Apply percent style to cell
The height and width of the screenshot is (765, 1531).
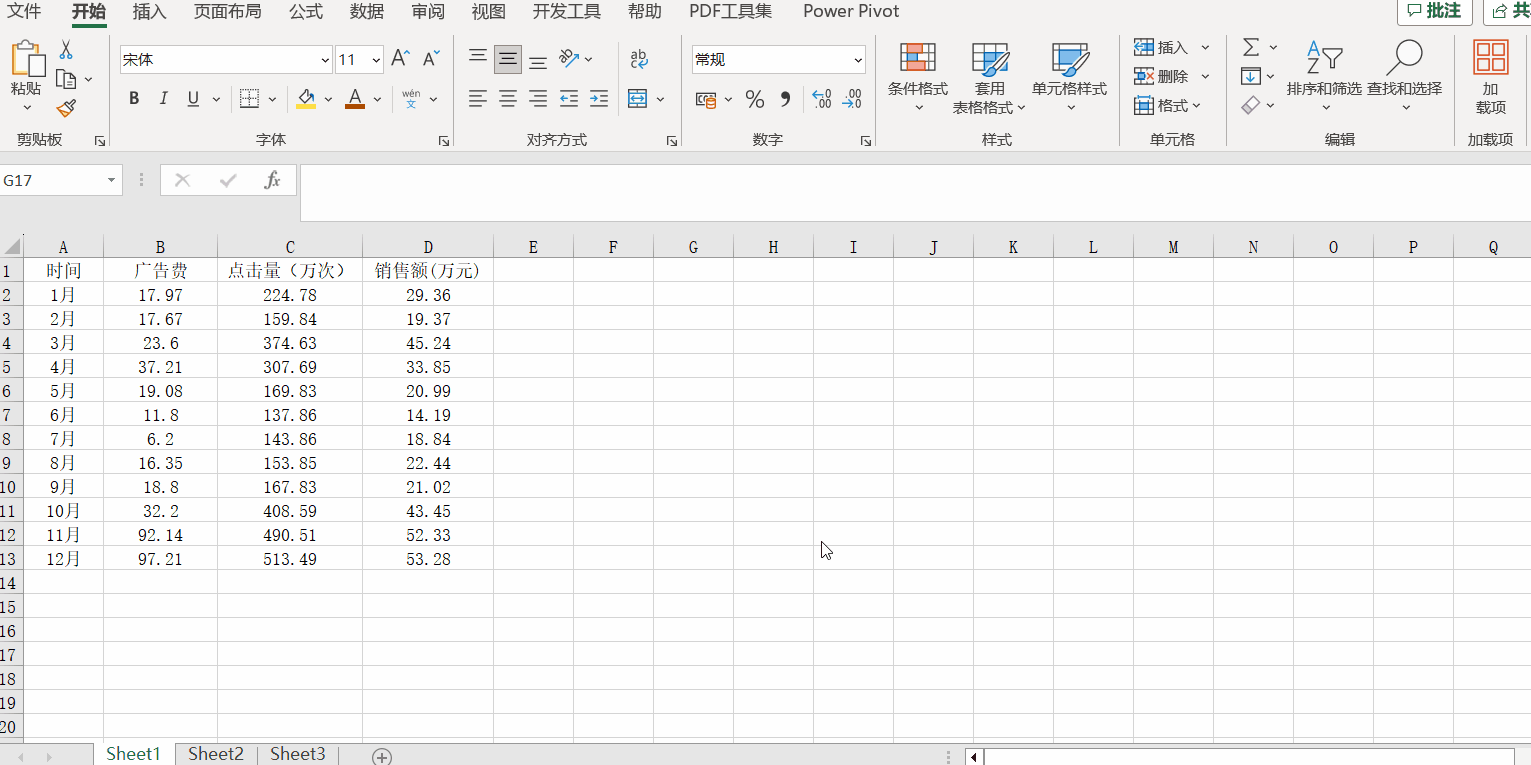pyautogui.click(x=755, y=99)
